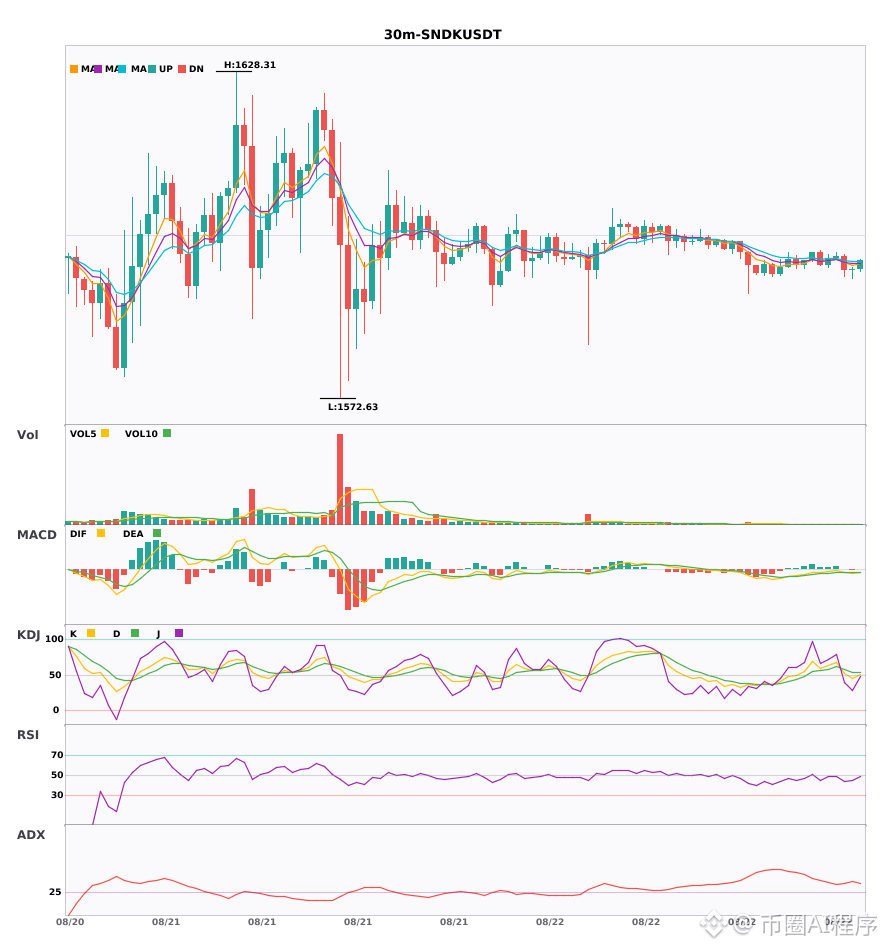
Task: Click the cyan MA legend swatch
Action: (122, 69)
